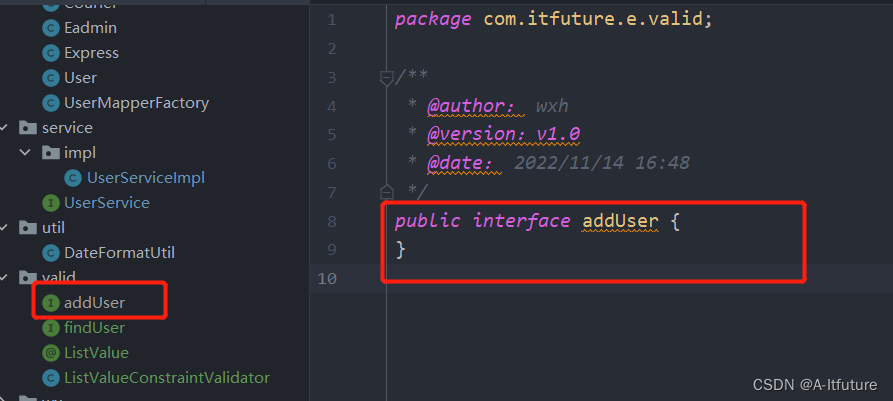Click the findUser interface icon
893x401 pixels.
pos(50,328)
